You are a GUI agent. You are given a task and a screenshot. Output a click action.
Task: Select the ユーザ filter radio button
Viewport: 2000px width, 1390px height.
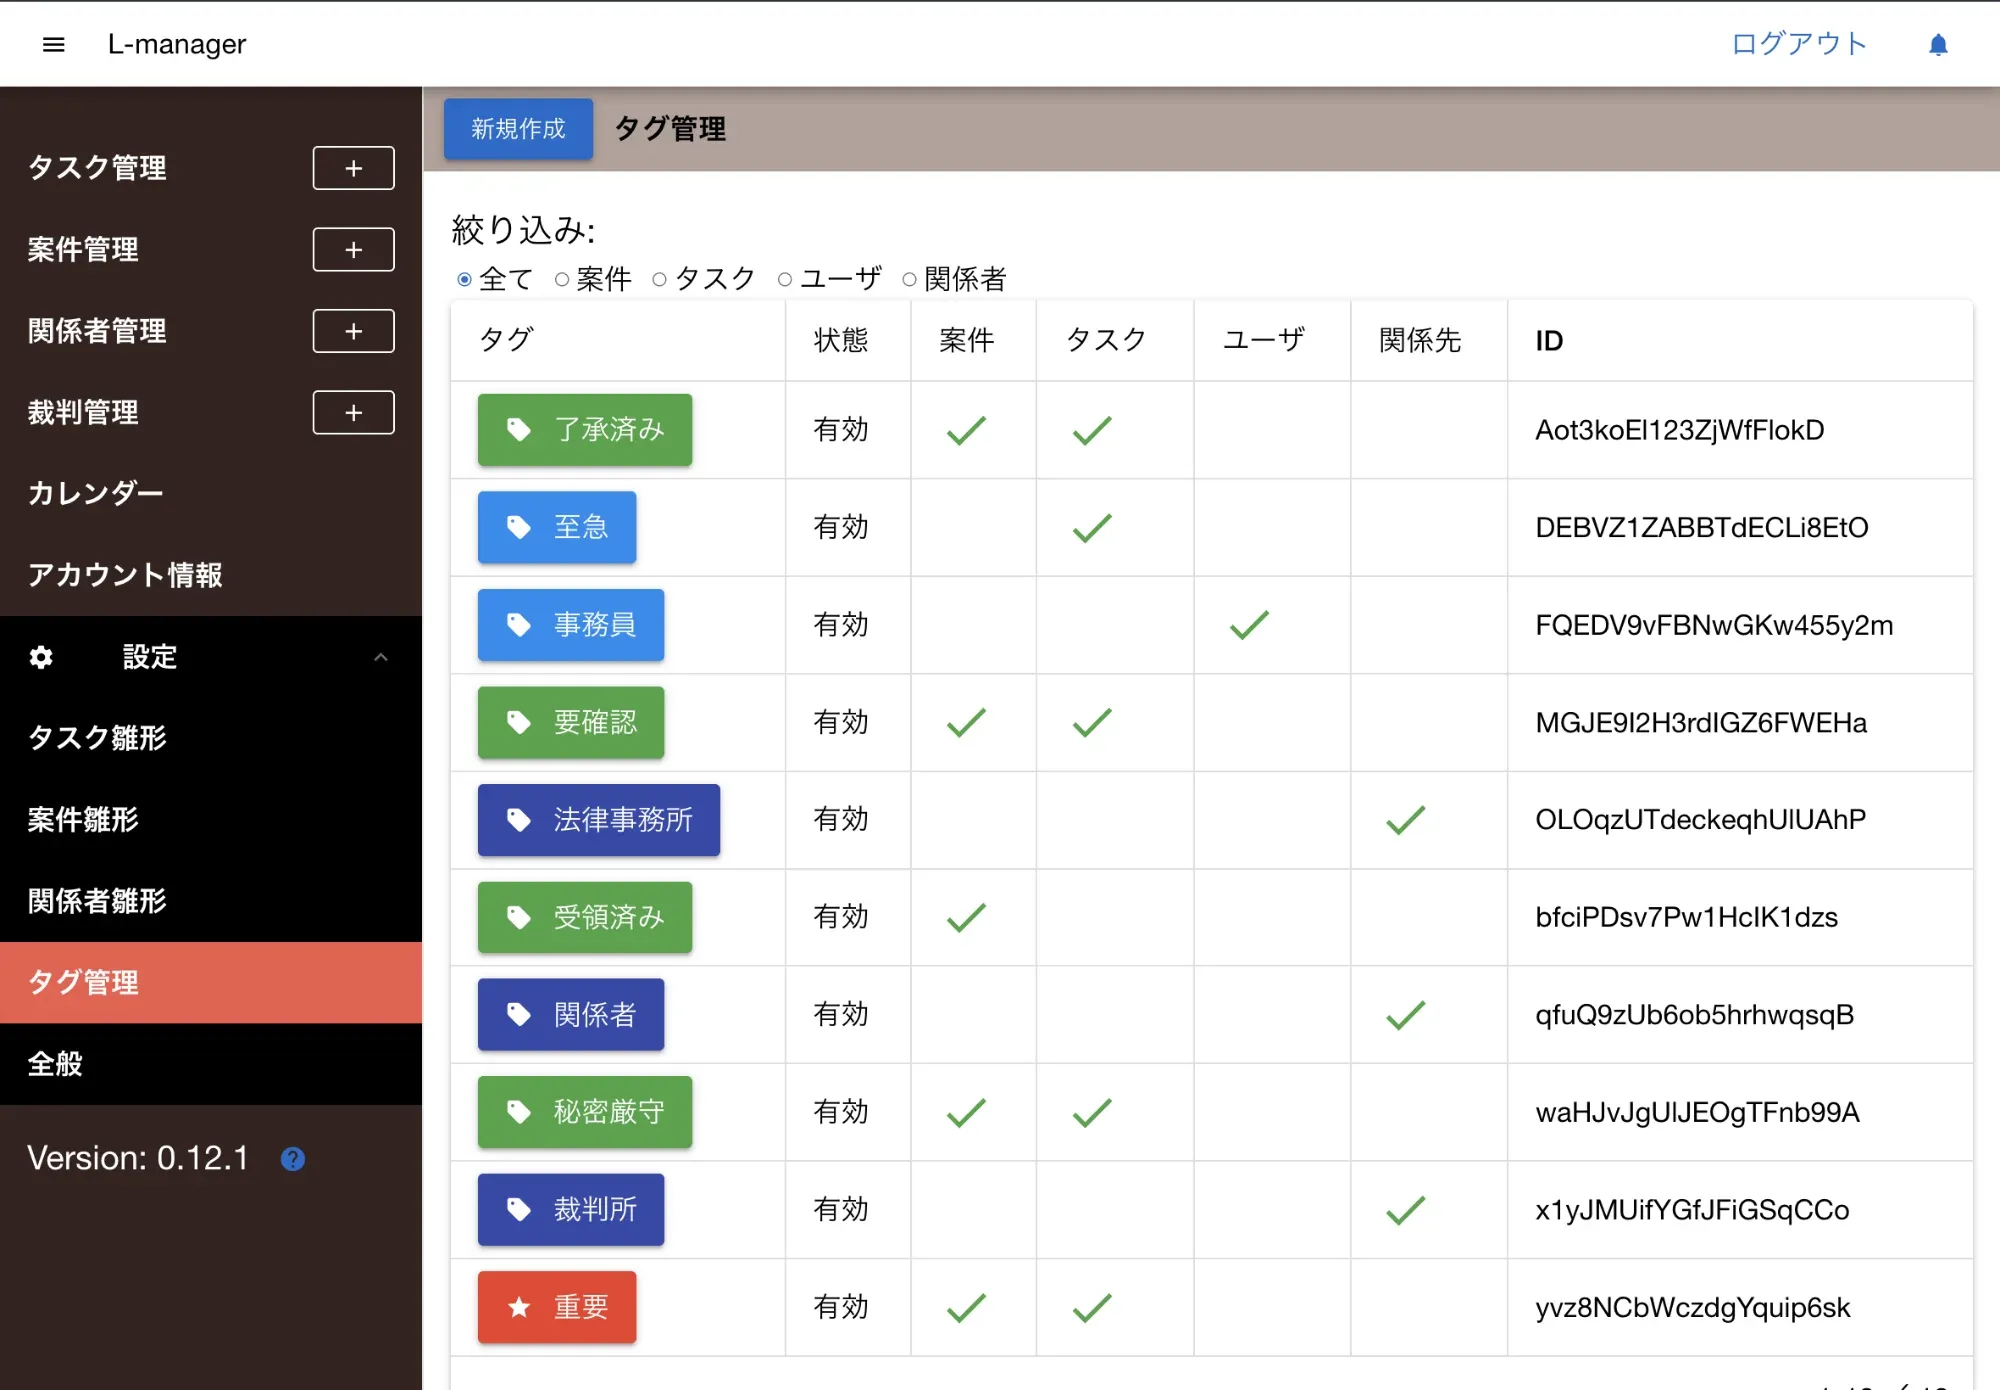coord(785,279)
